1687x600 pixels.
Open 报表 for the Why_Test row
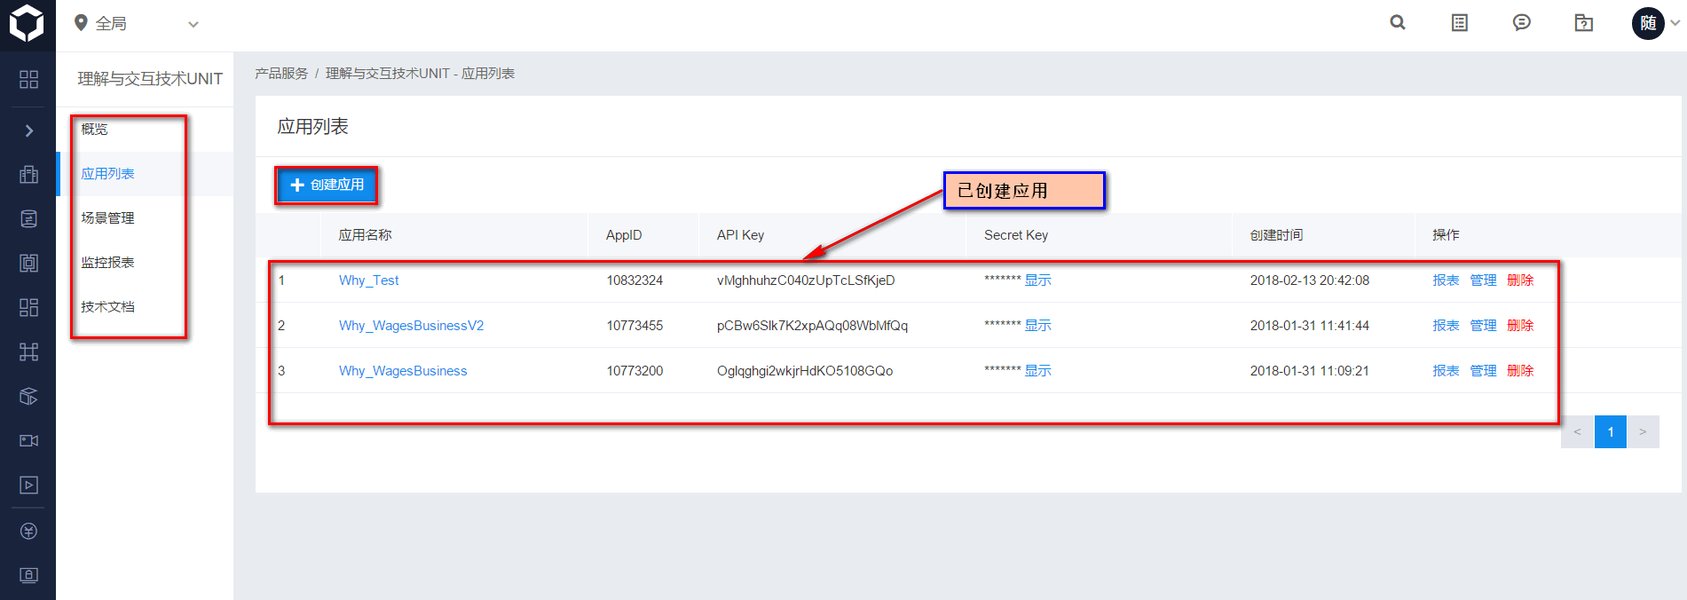click(x=1446, y=280)
